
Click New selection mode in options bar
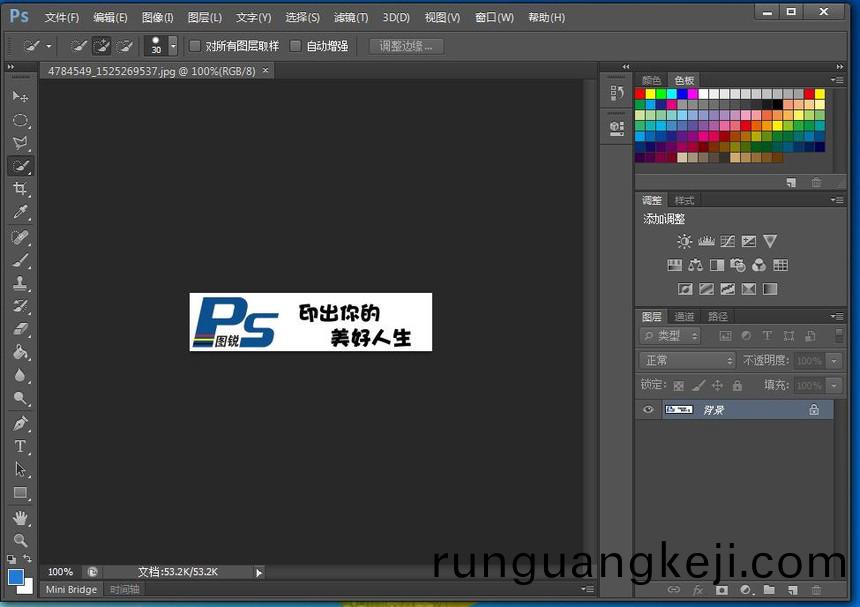80,46
